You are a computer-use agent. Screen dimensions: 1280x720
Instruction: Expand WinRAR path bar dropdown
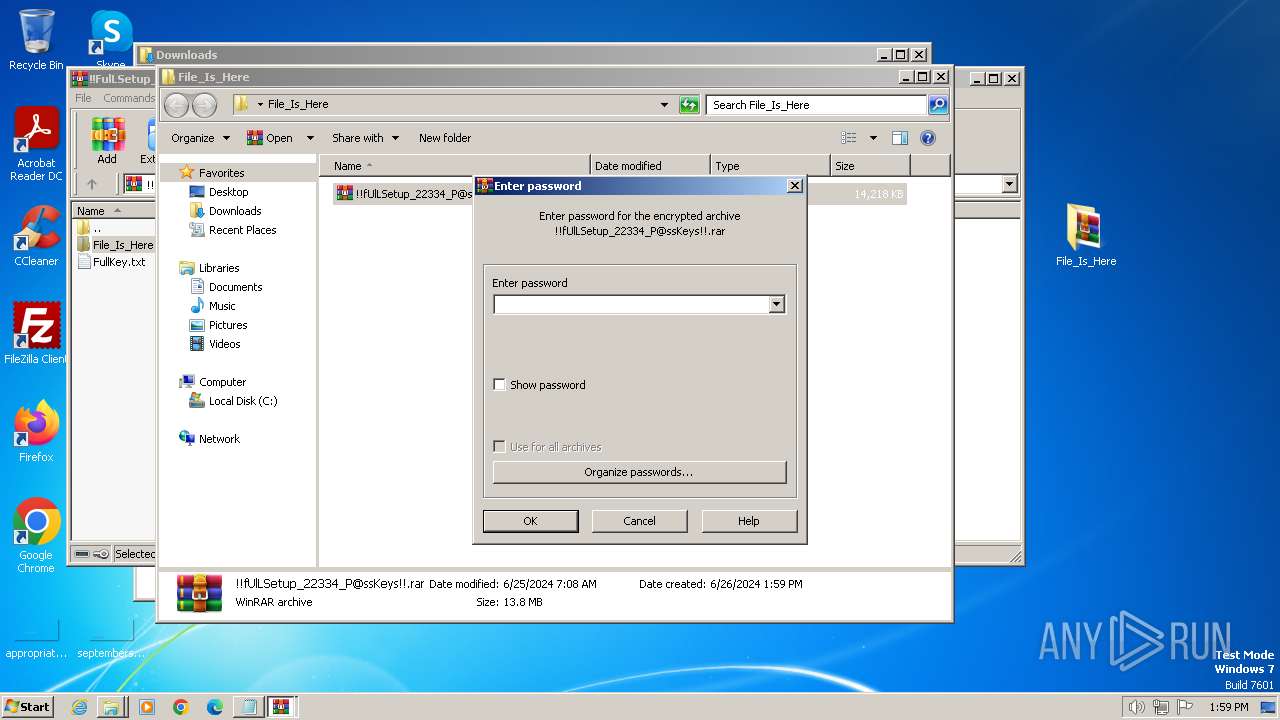click(1009, 184)
